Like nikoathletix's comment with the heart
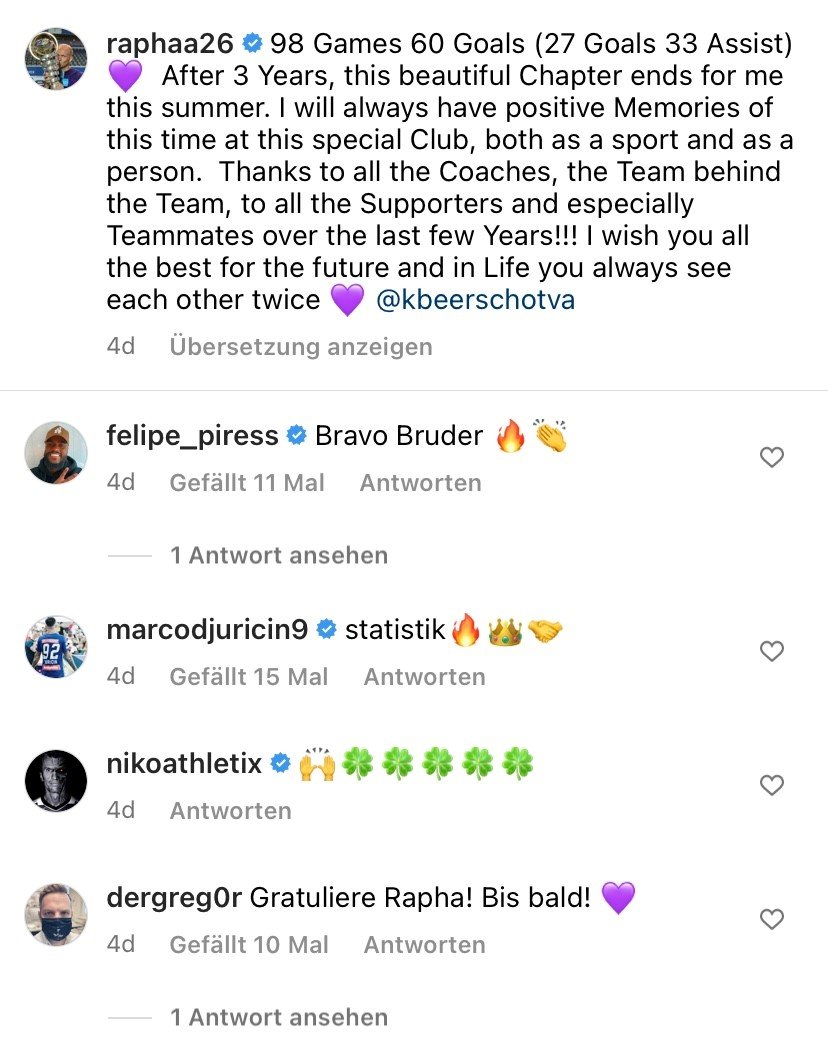Image resolution: width=828 pixels, height=1064 pixels. (772, 785)
